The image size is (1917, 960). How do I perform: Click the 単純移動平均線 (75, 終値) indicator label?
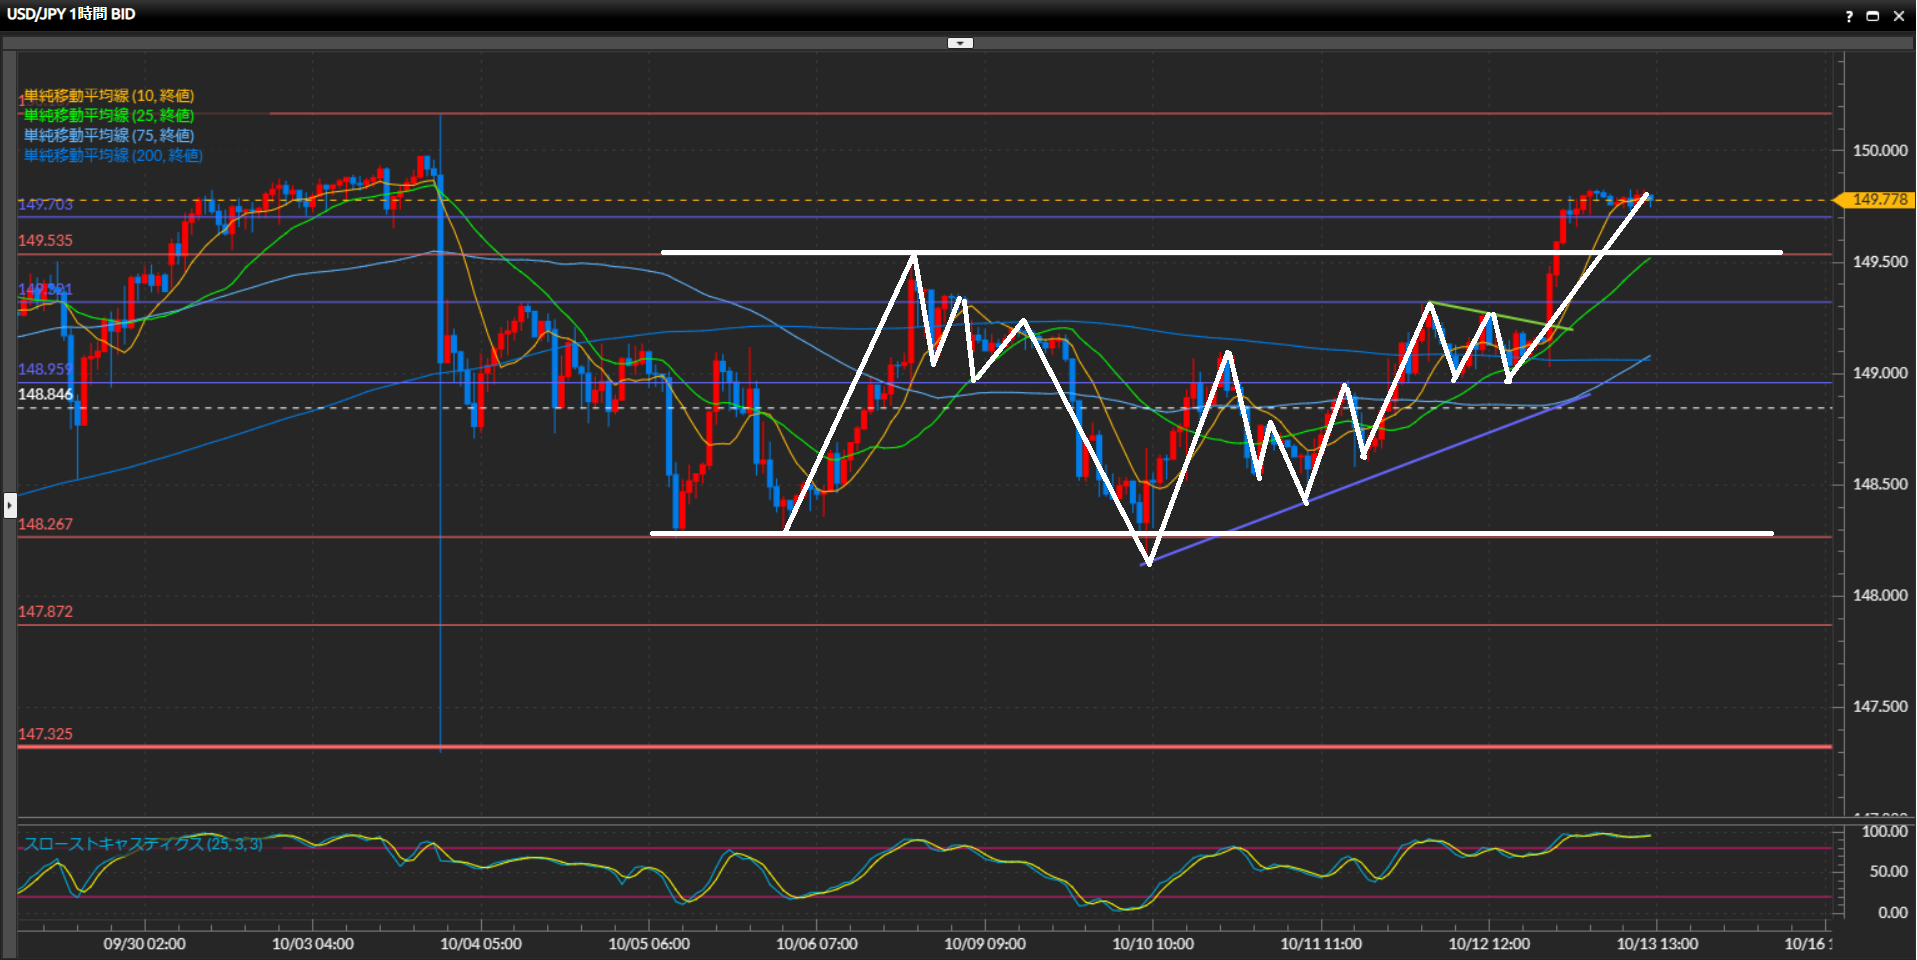point(109,136)
